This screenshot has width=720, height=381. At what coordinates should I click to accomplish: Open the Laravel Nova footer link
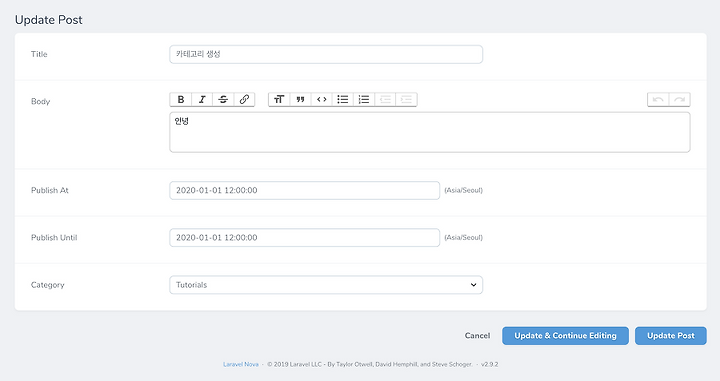[241, 364]
